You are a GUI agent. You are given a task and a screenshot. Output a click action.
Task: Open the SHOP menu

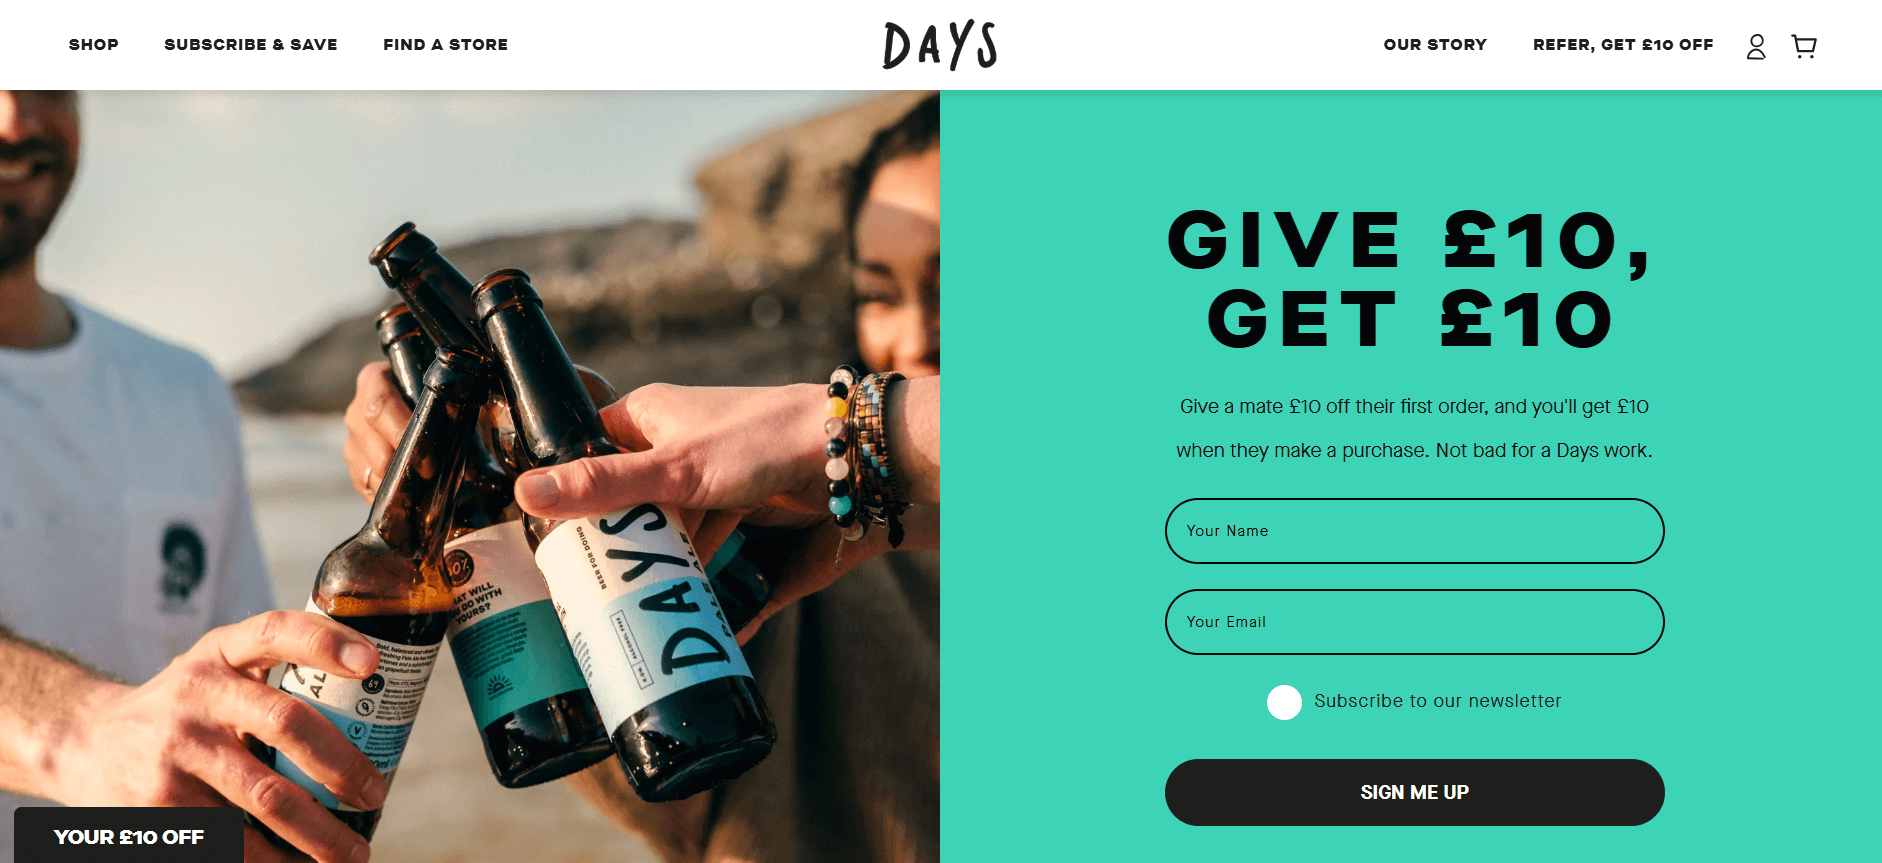(94, 44)
